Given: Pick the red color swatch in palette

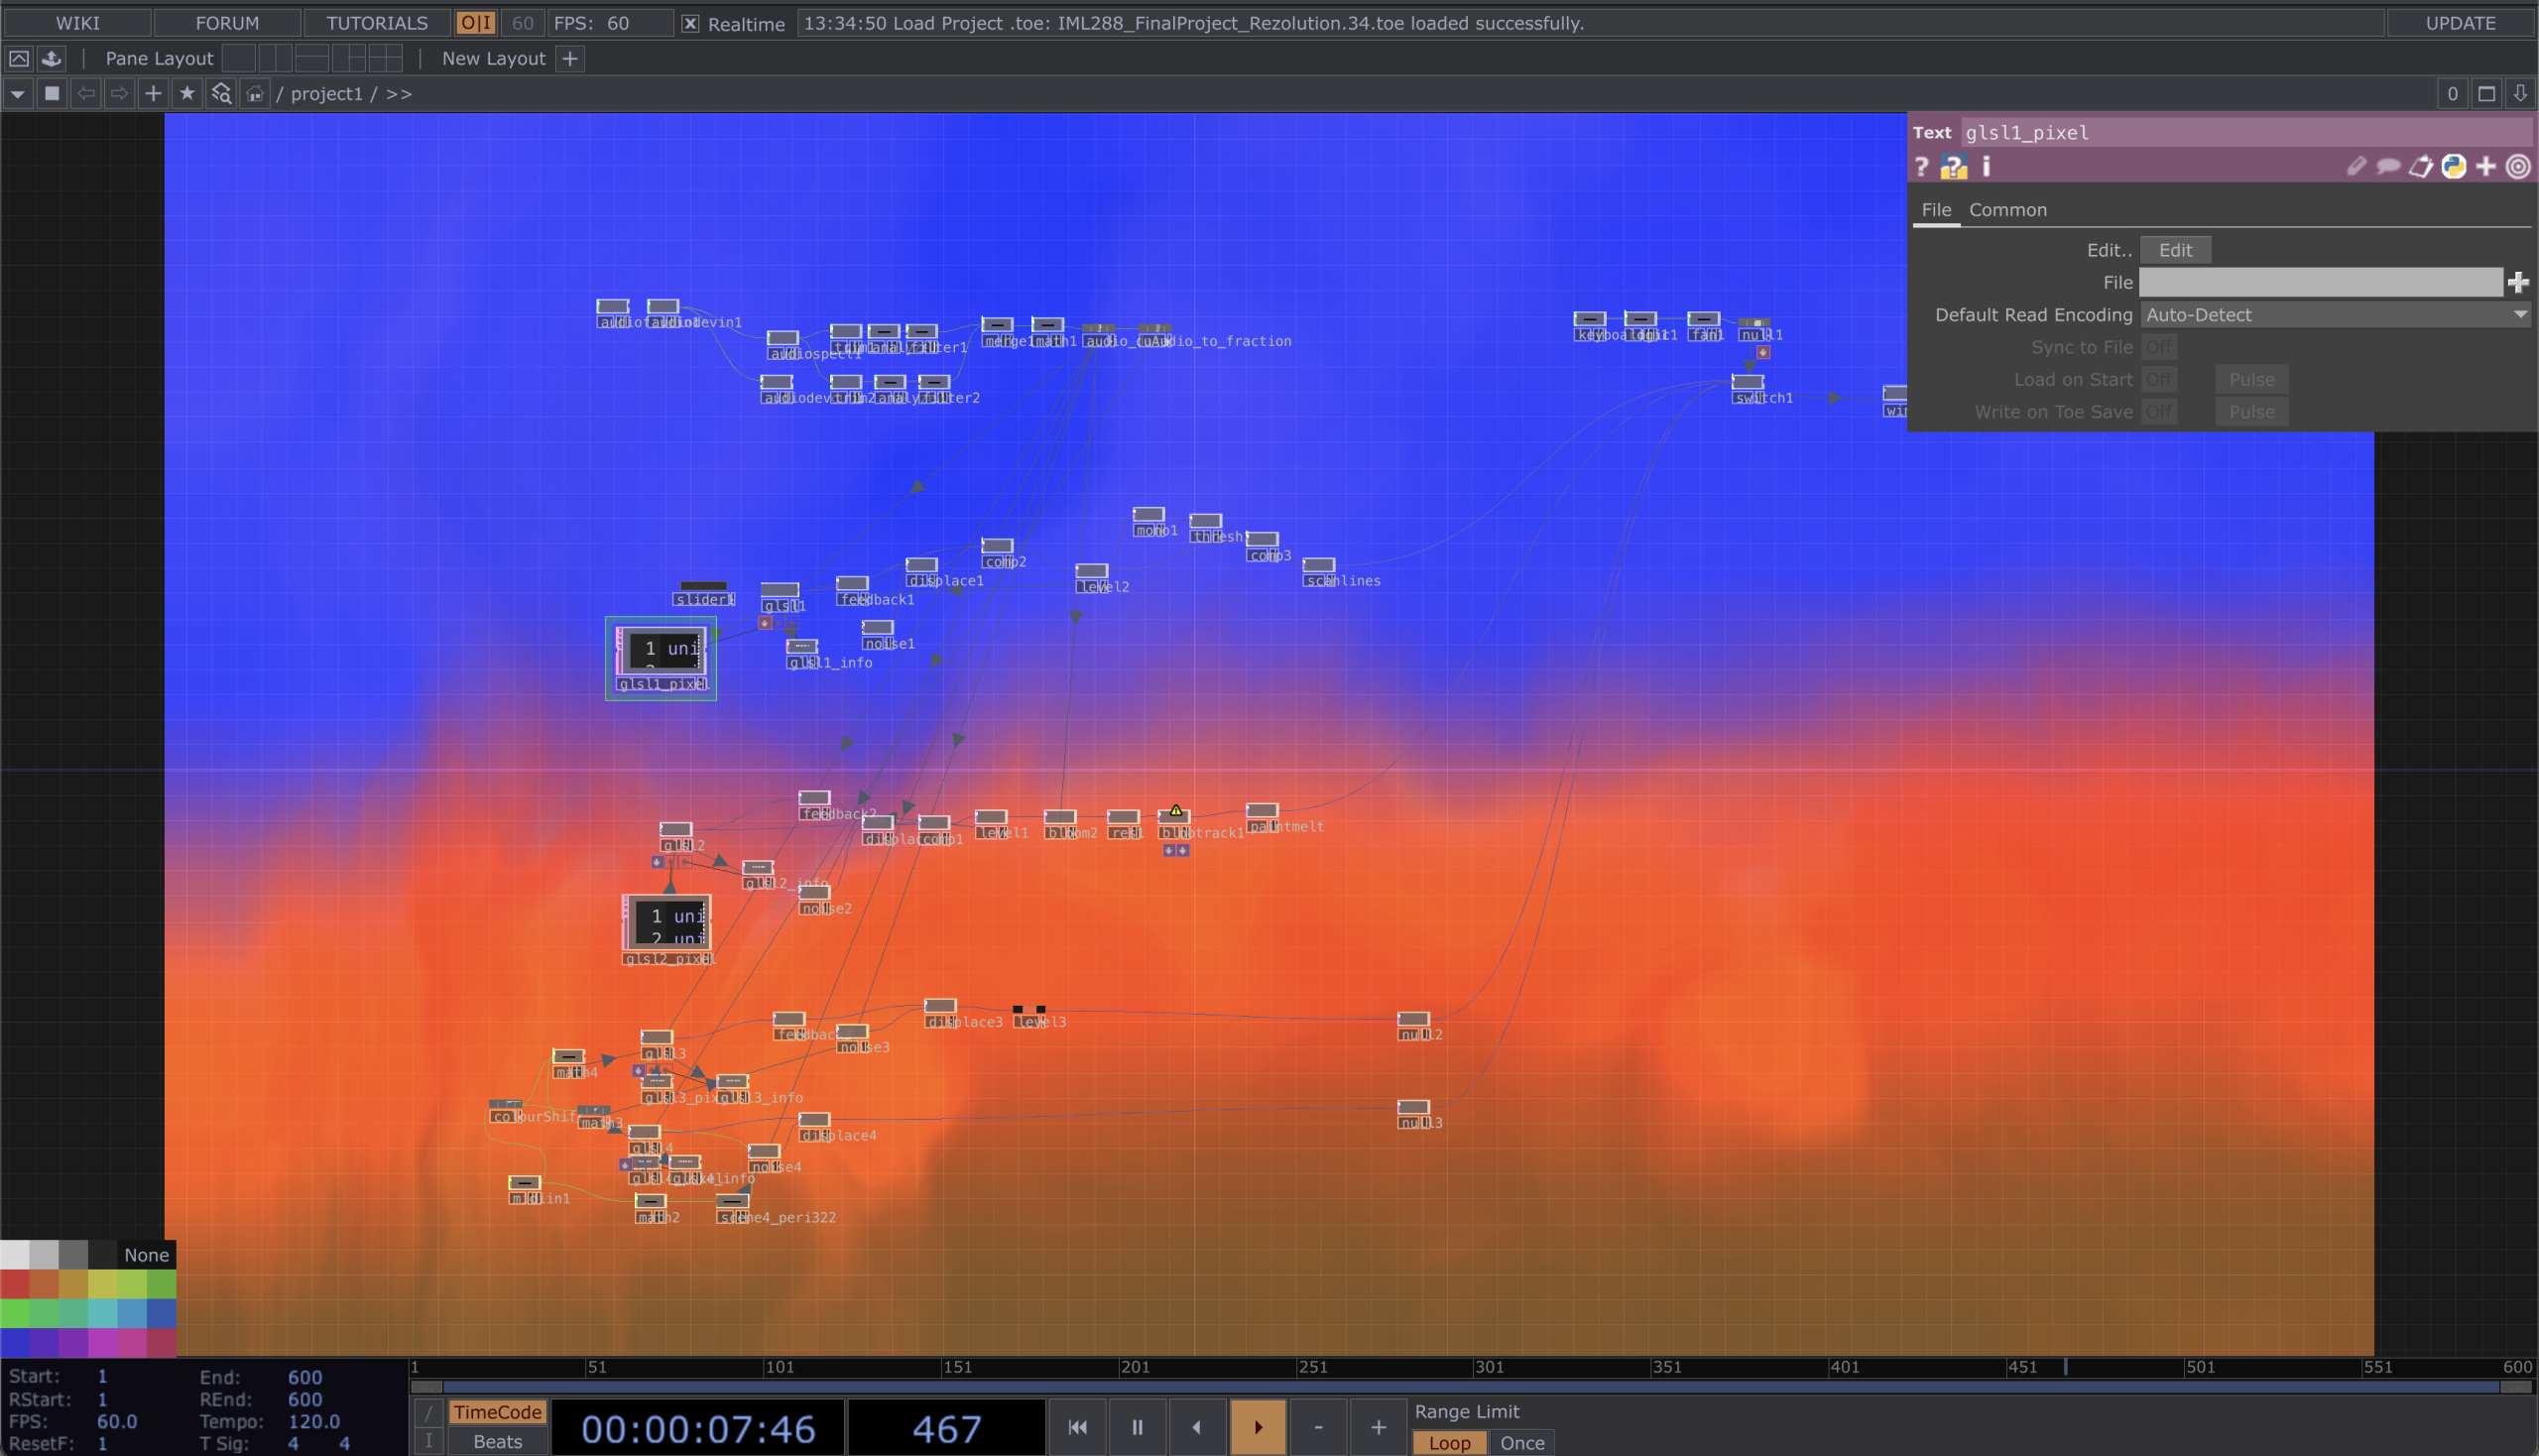Looking at the screenshot, I should pyautogui.click(x=15, y=1284).
